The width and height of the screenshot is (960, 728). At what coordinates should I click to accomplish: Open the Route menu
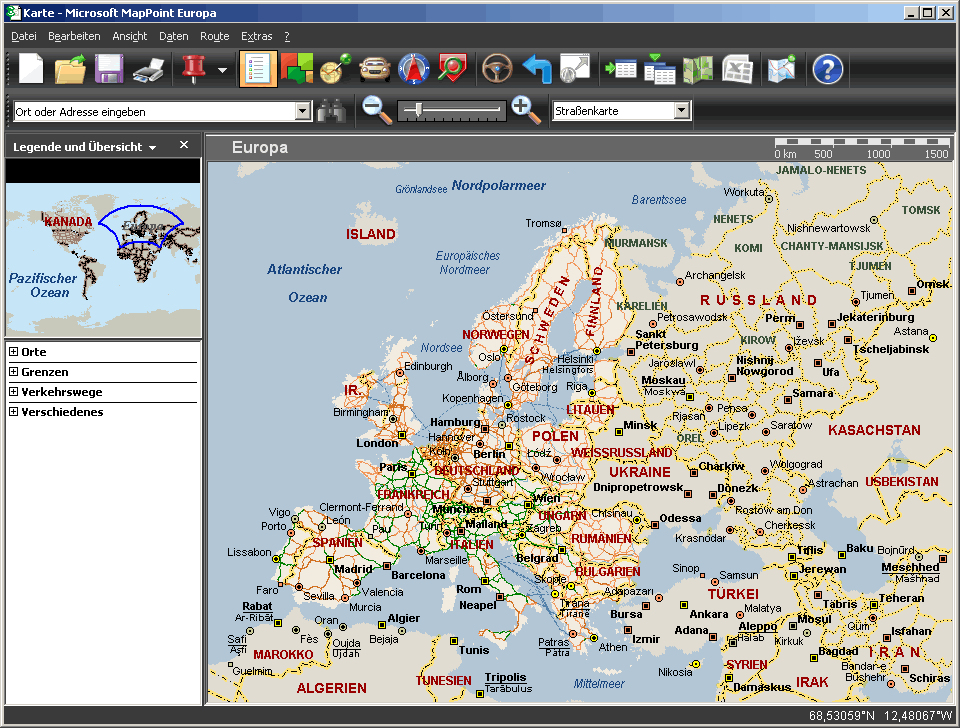pyautogui.click(x=214, y=35)
